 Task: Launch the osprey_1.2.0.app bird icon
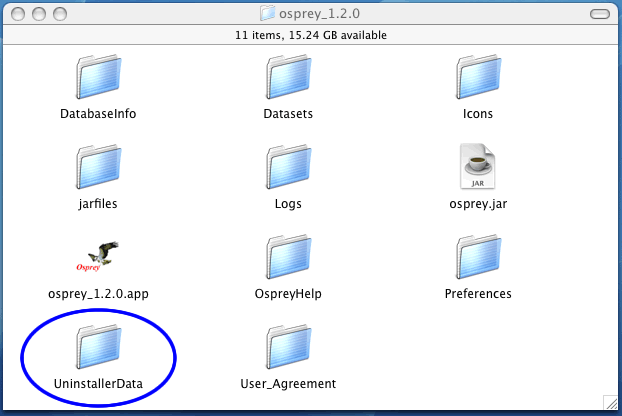point(98,256)
